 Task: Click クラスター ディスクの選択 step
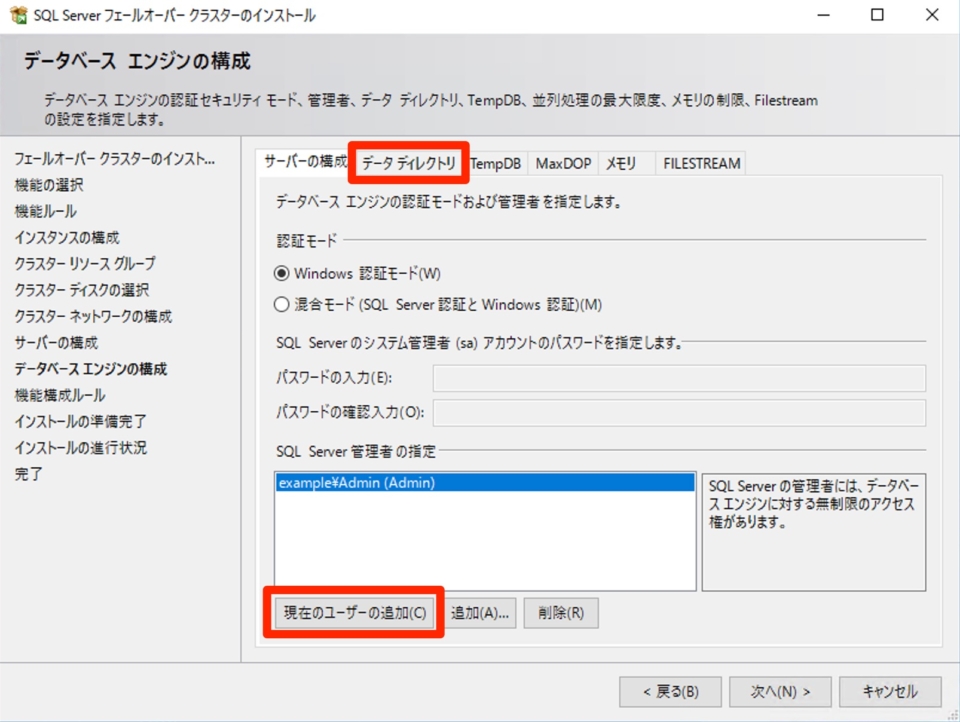pos(81,290)
